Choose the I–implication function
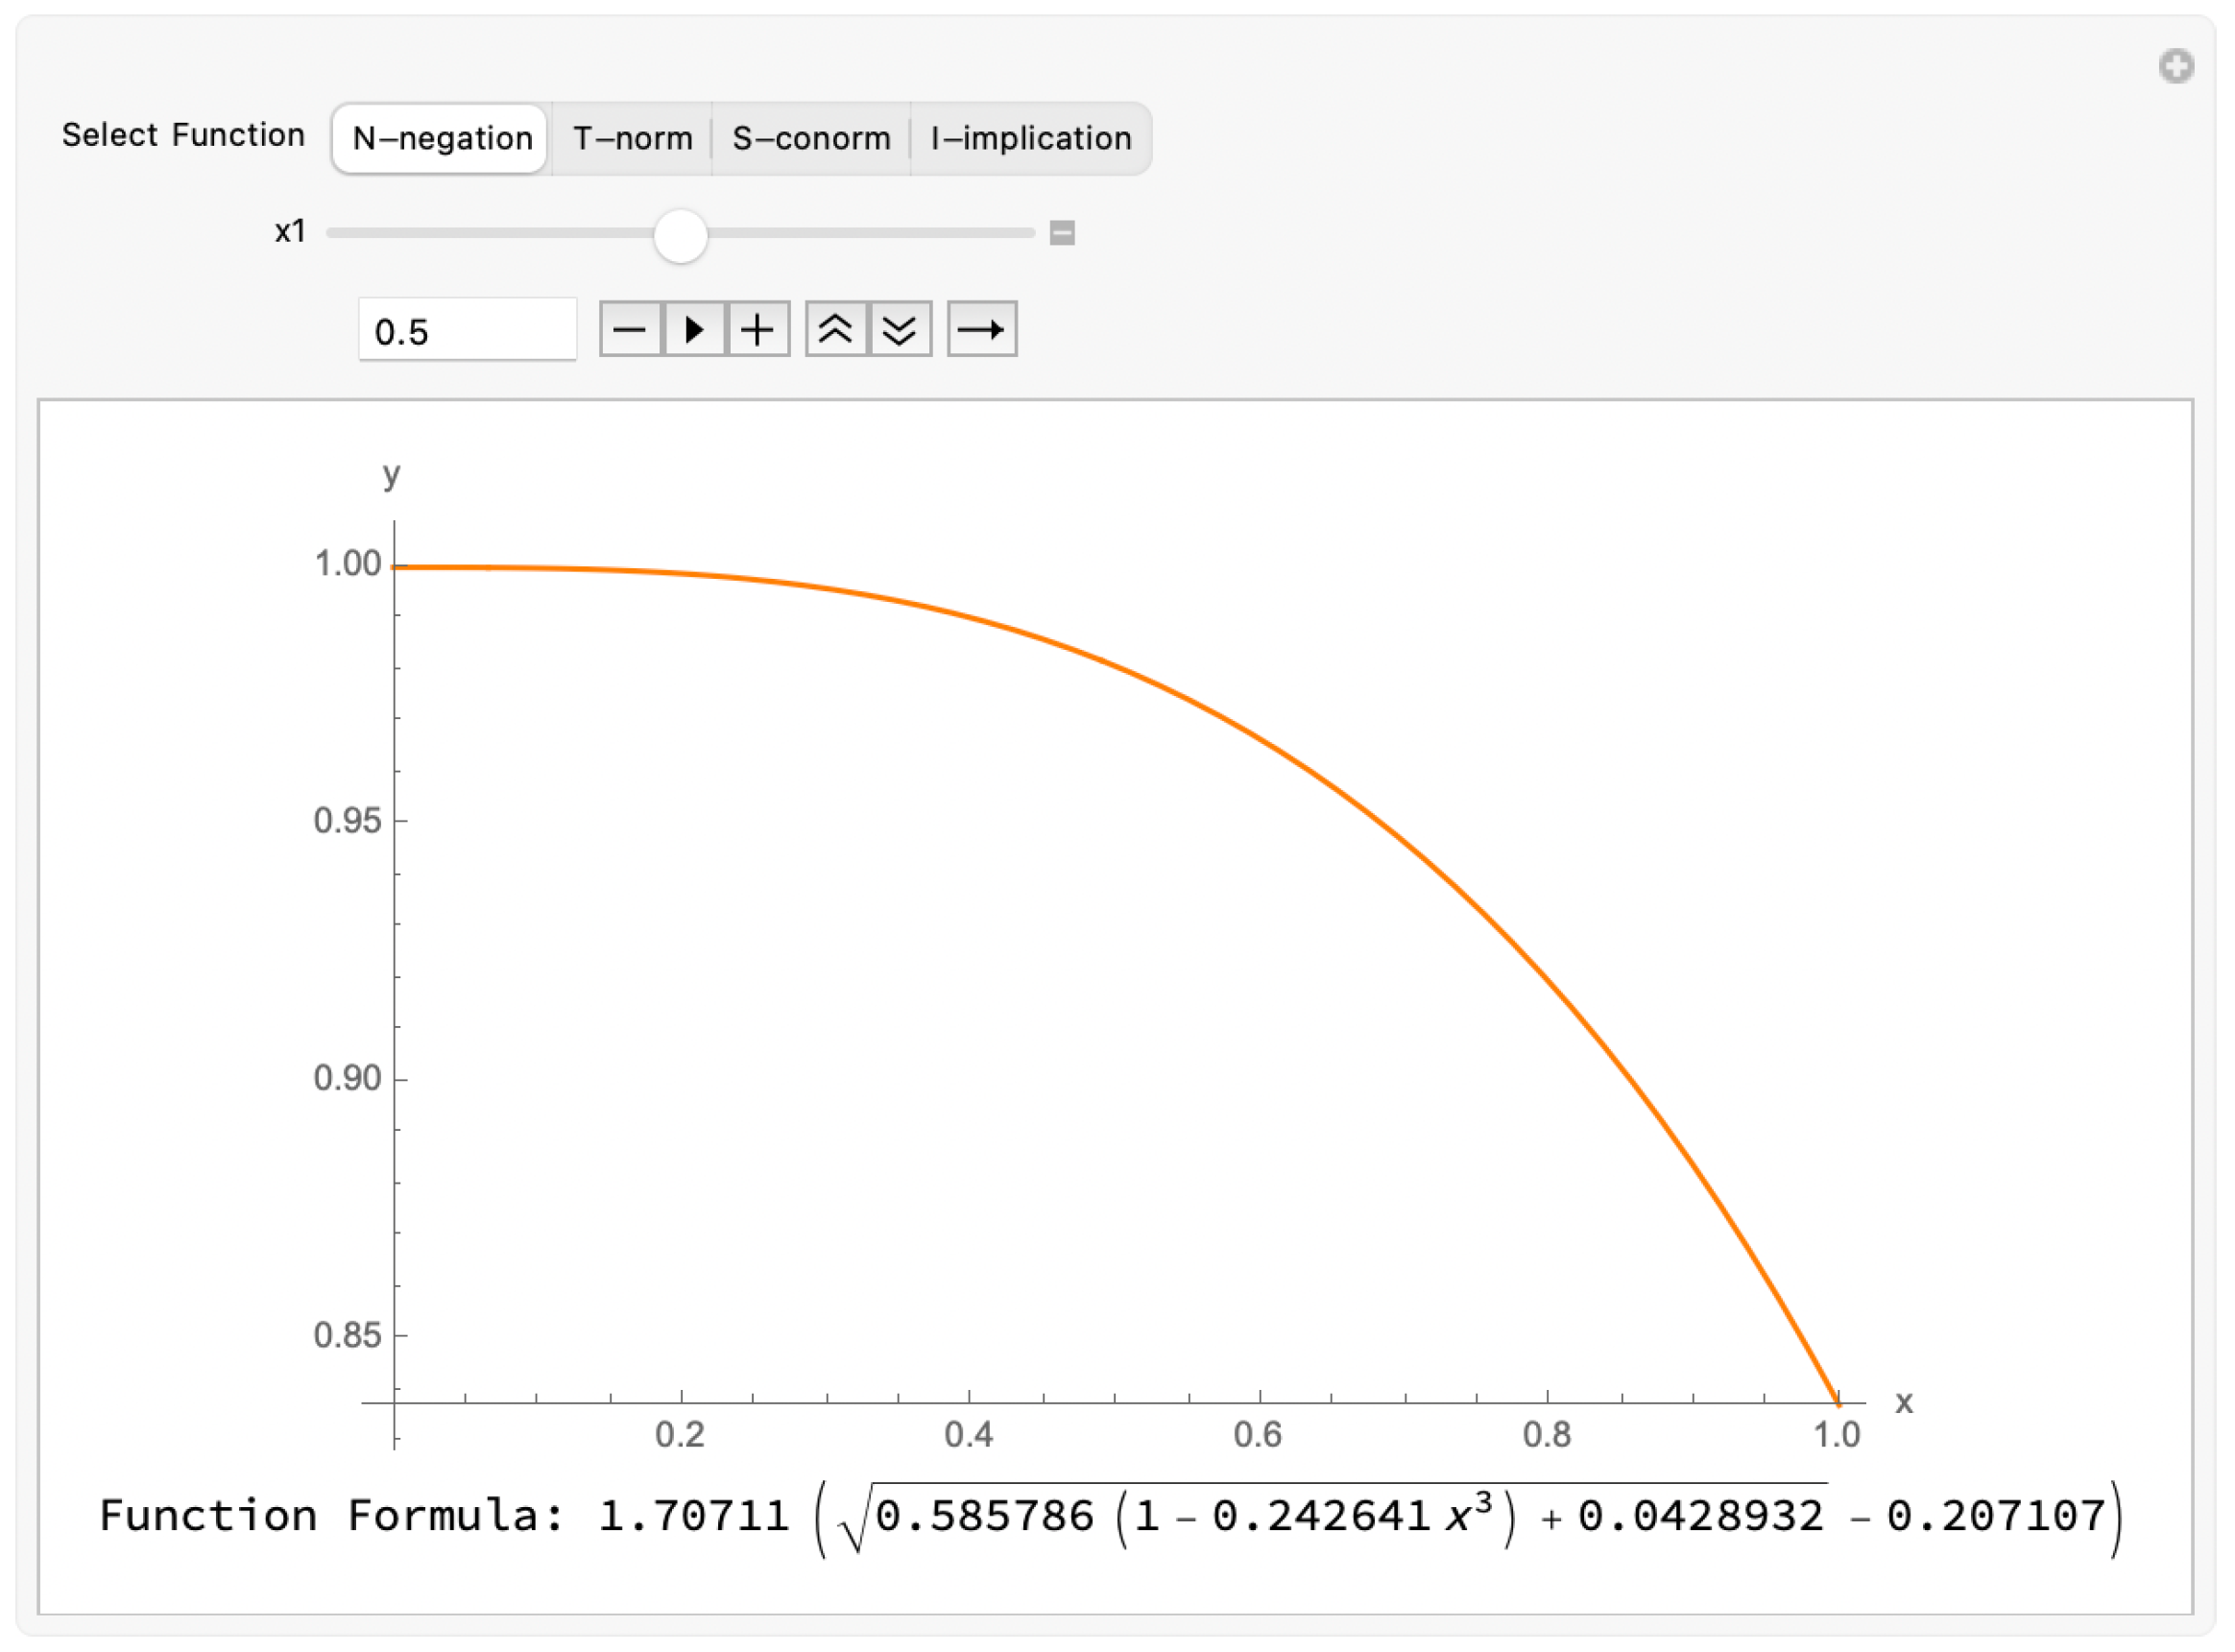The width and height of the screenshot is (2235, 1652). (x=1030, y=138)
